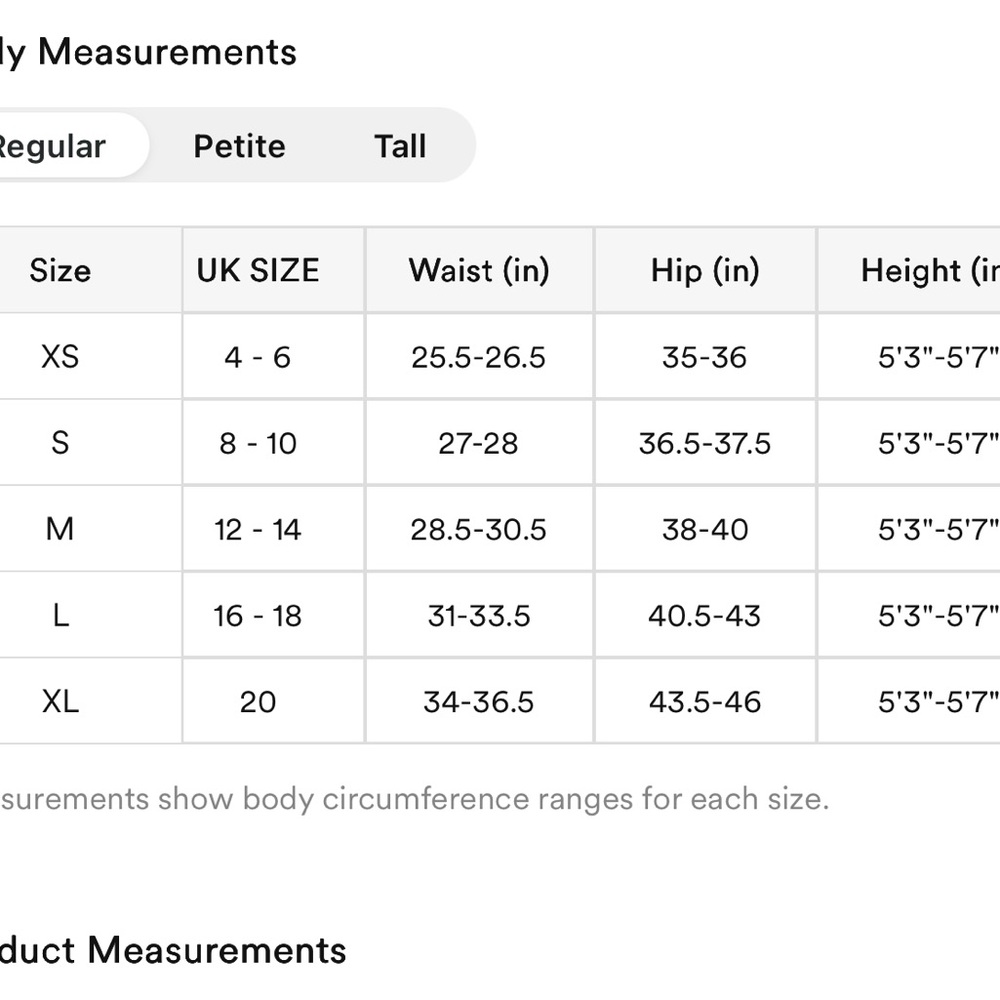
Task: Switch to the Petite fit tab
Action: (239, 146)
